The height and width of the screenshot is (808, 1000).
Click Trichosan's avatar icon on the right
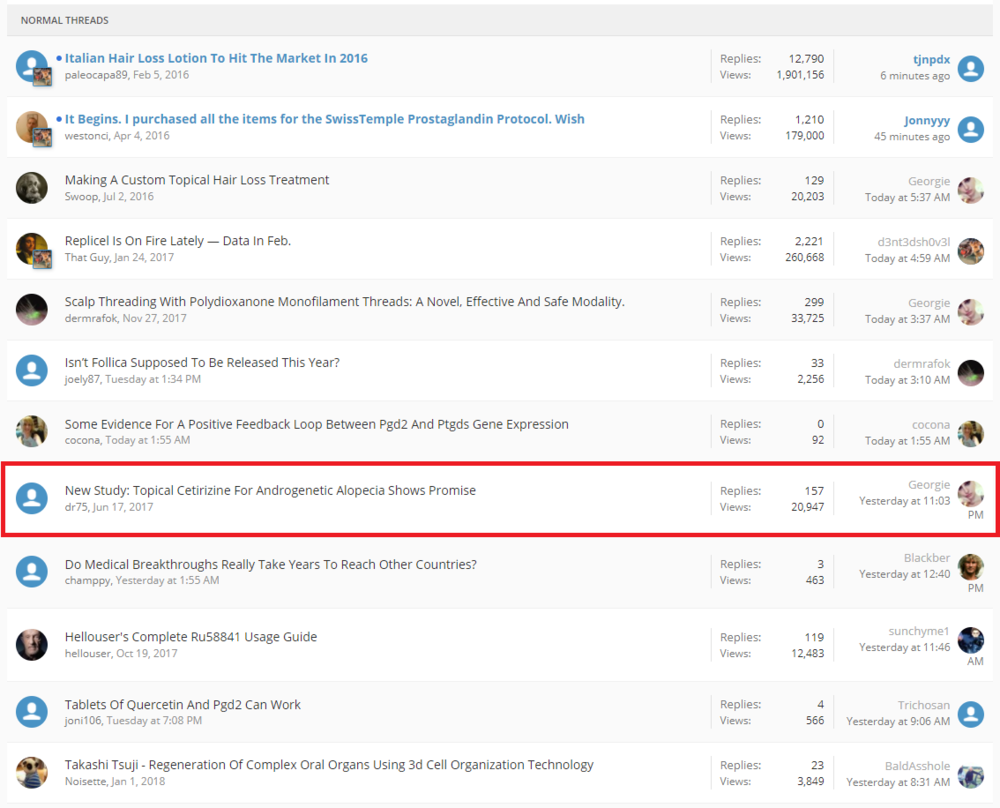970,713
